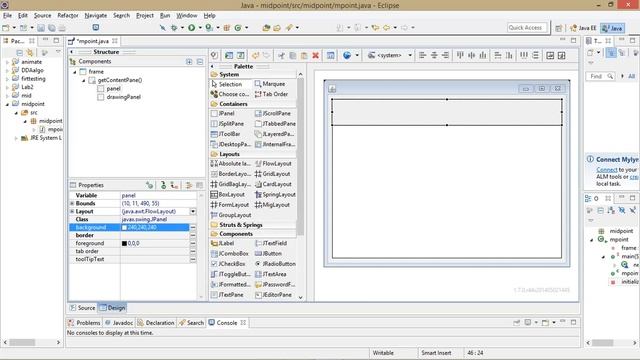The width and height of the screenshot is (640, 360).
Task: Choose JScrollPane in Palette
Action: (273, 113)
